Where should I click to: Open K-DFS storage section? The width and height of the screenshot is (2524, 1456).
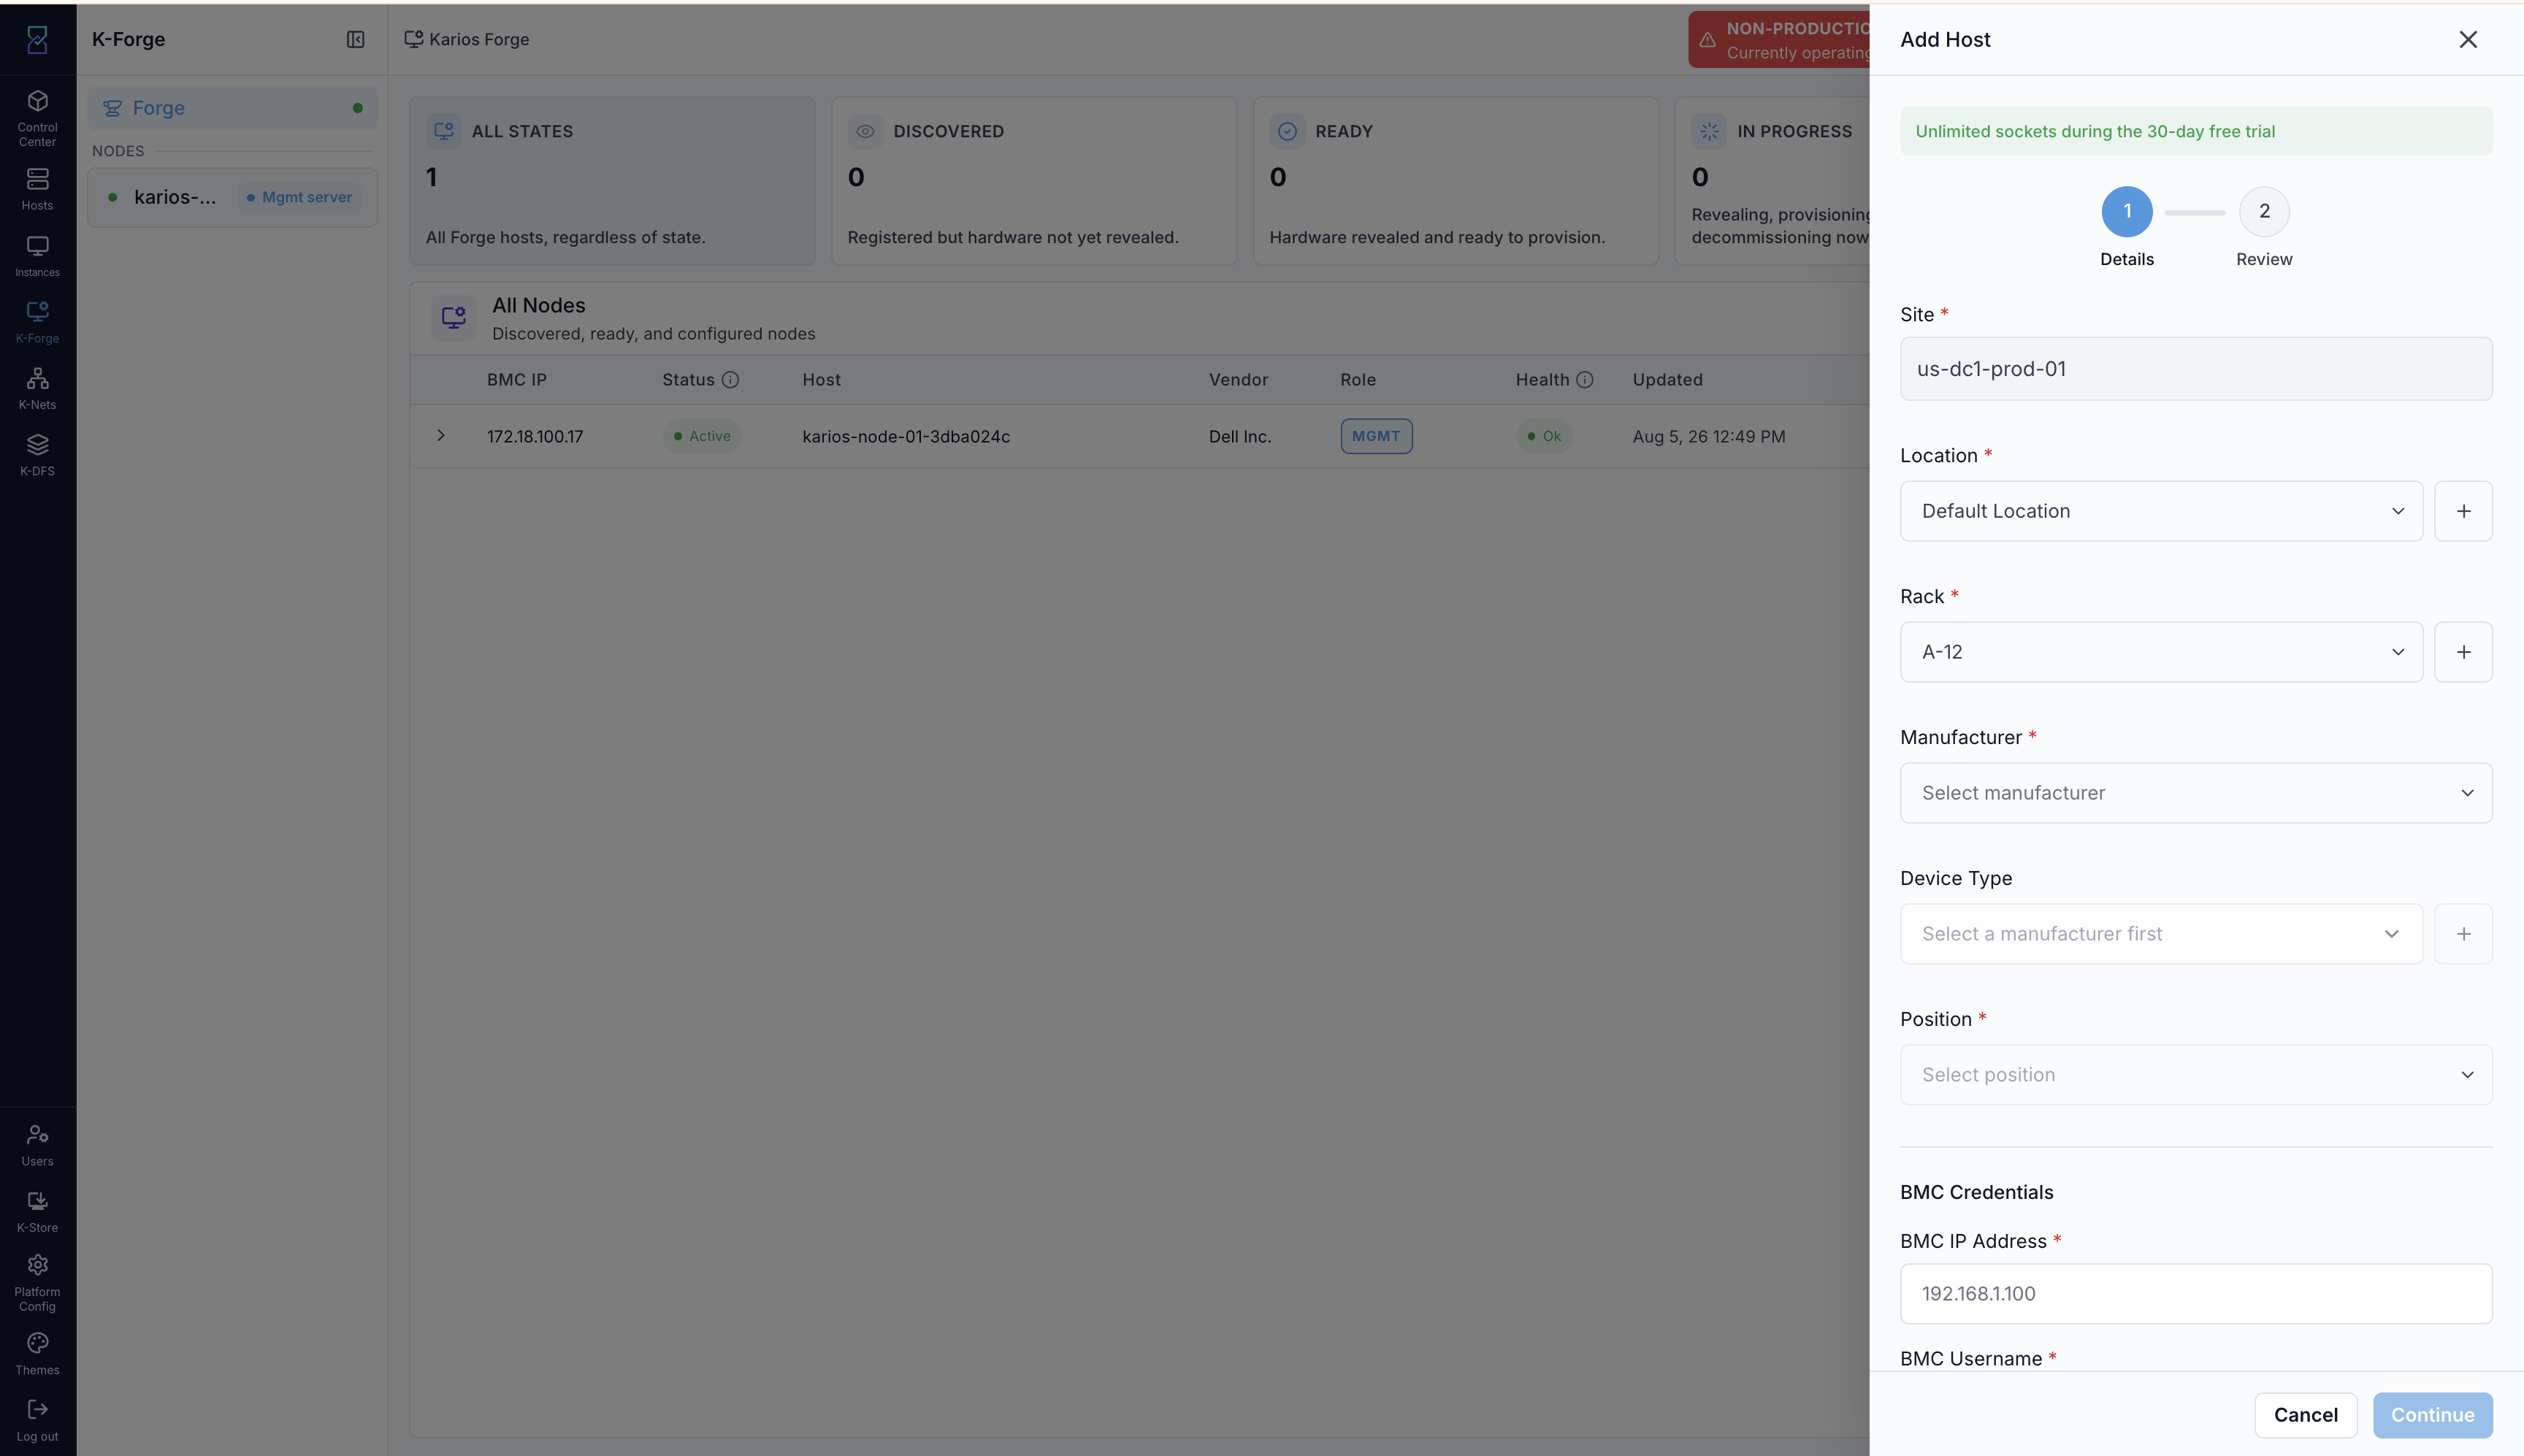37,455
